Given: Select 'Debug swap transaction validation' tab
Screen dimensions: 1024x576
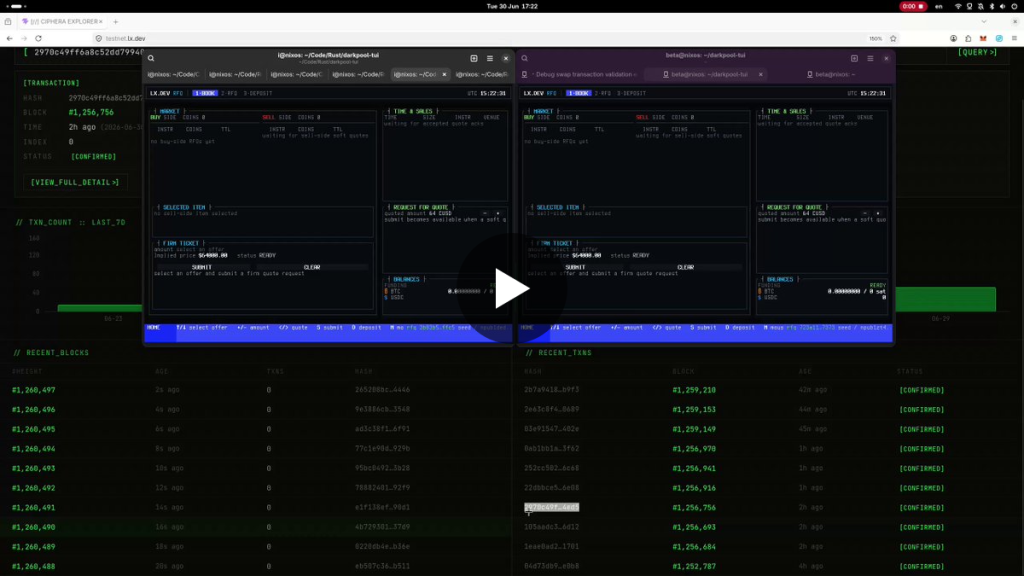Looking at the screenshot, I should click(x=579, y=74).
